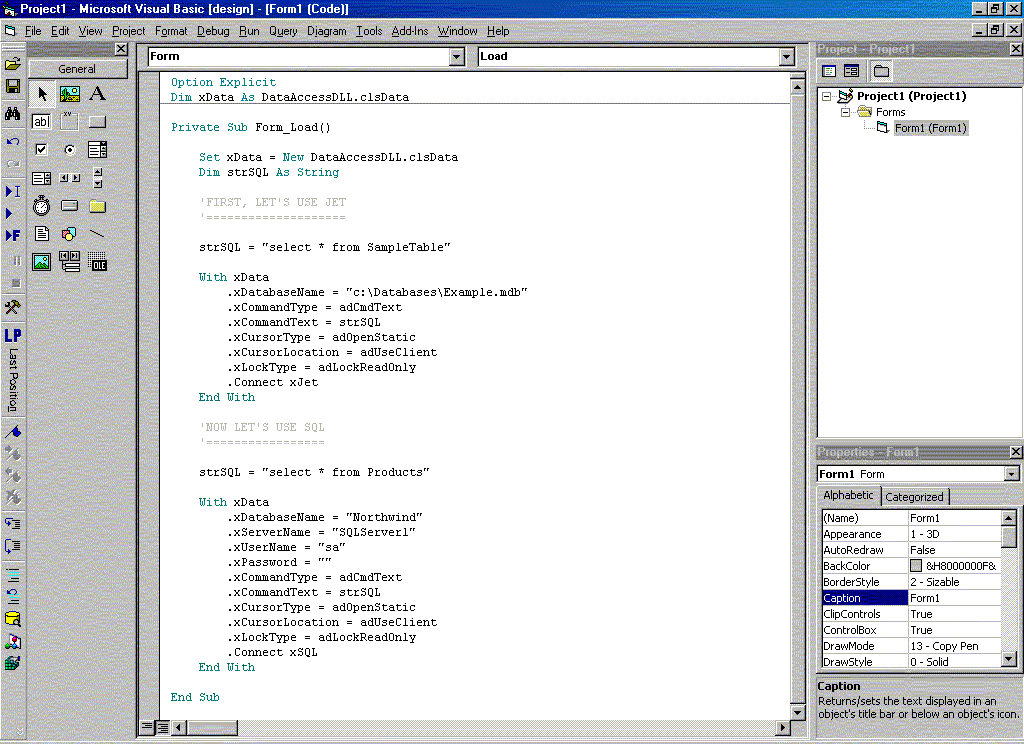Screen dimensions: 1024x744
Task: Click the Open Project folder icon
Action: pos(12,64)
